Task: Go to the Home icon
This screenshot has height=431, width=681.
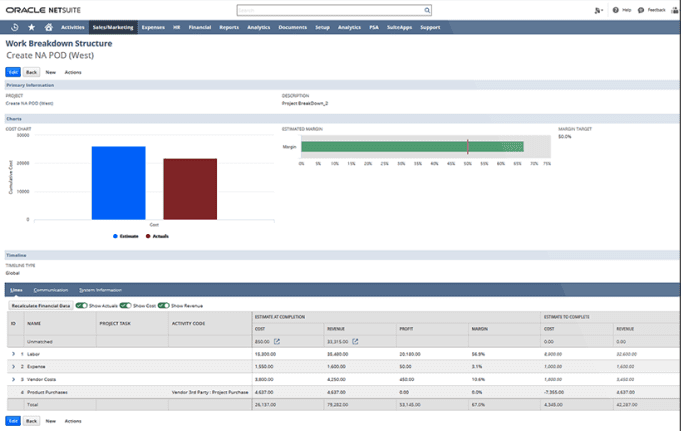Action: [48, 27]
